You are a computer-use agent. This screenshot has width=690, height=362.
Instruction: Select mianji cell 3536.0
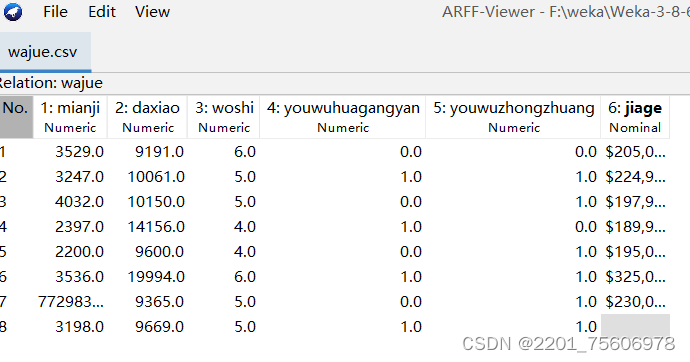point(70,277)
